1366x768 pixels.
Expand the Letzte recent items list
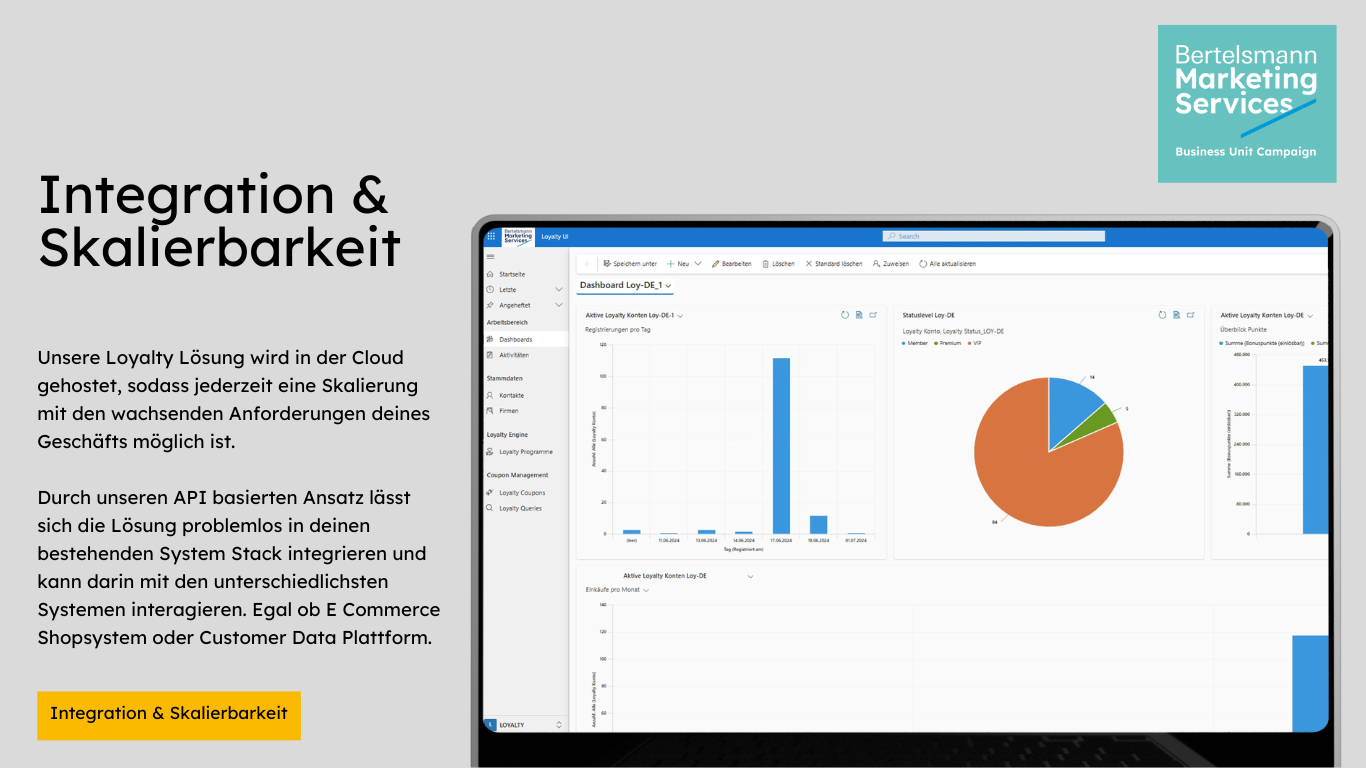558,290
